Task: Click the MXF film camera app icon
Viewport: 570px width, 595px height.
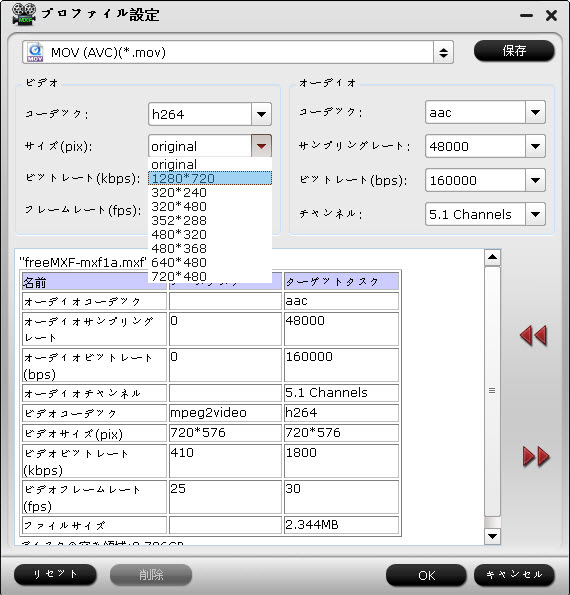Action: (x=24, y=14)
